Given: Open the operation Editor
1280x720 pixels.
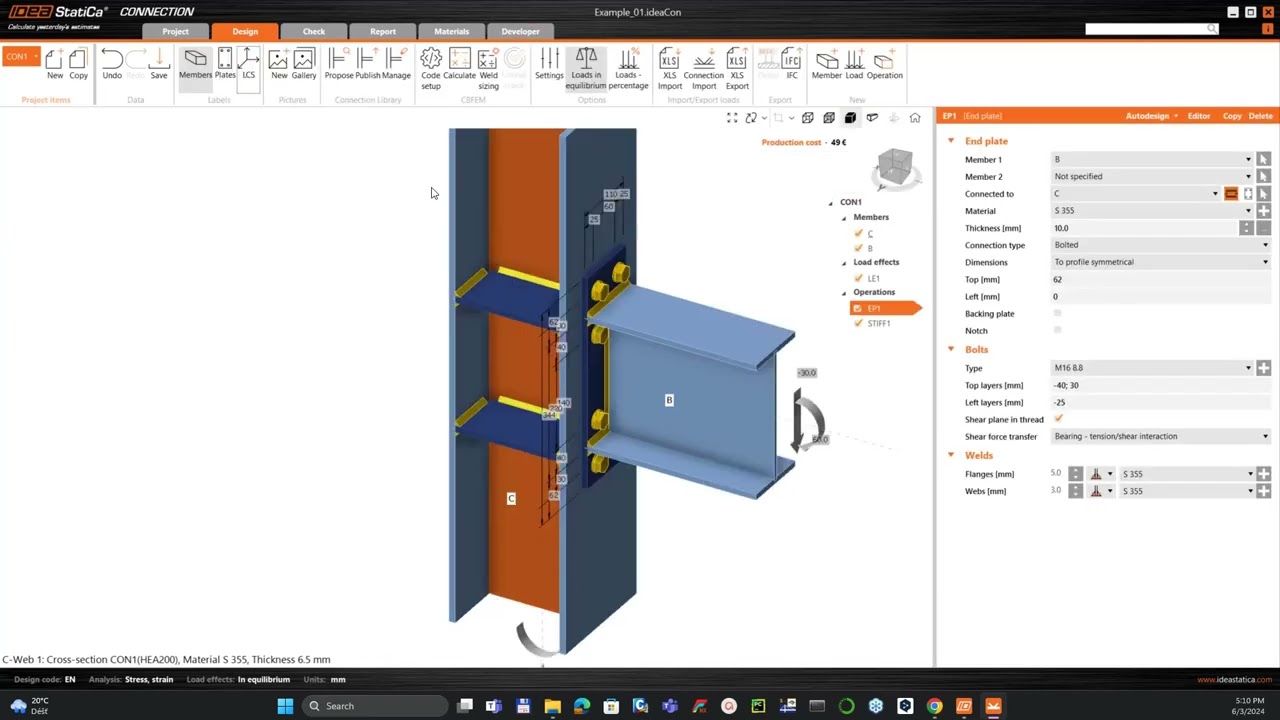Looking at the screenshot, I should click(1199, 116).
